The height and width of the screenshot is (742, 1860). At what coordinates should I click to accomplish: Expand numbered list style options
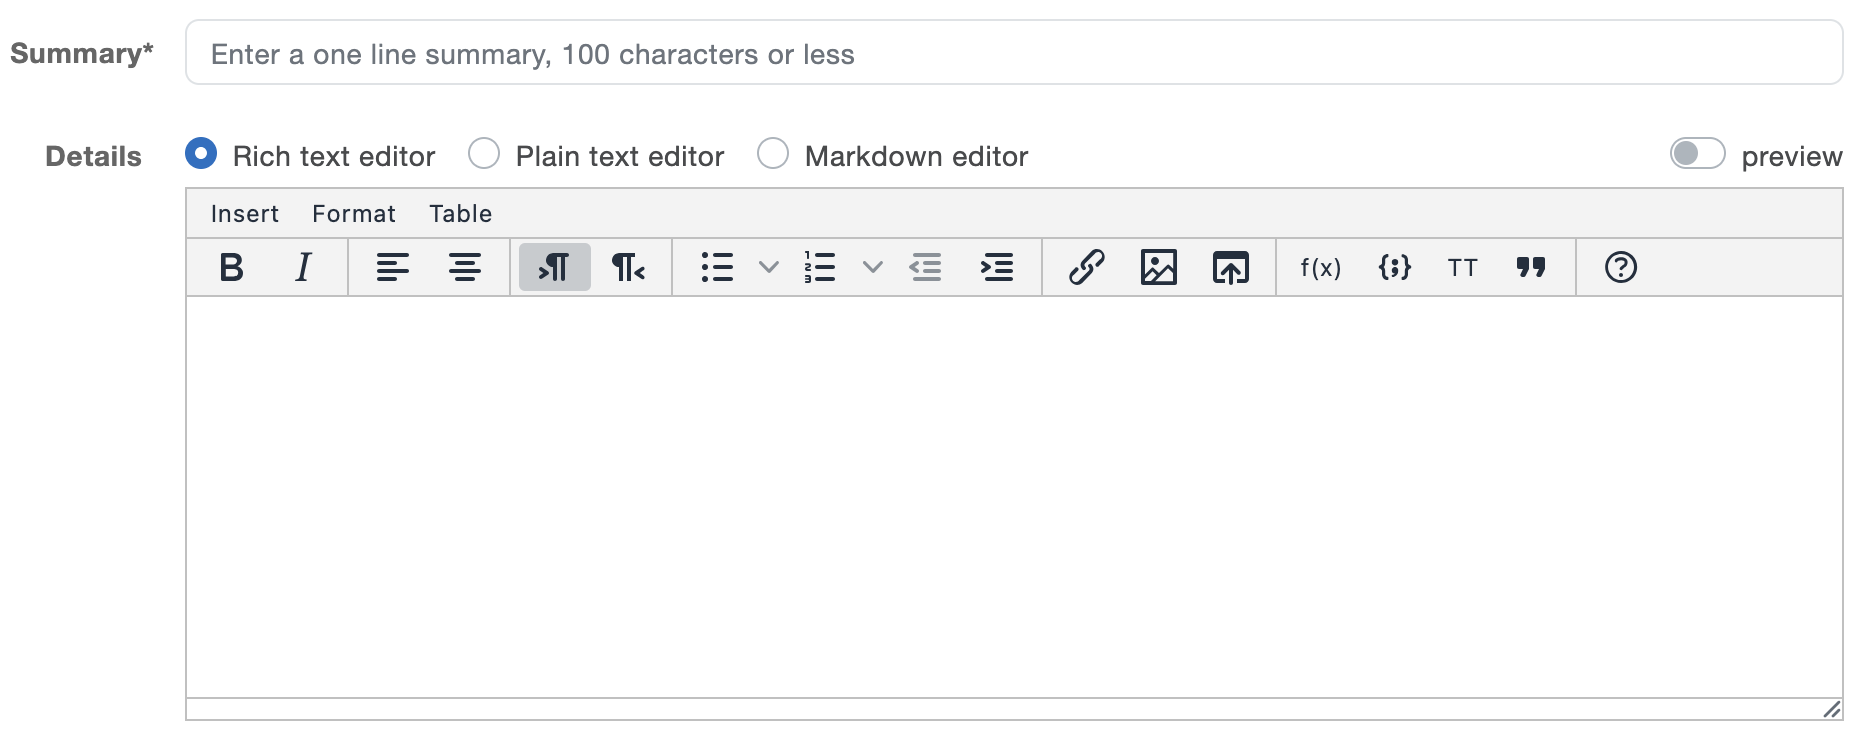click(x=872, y=267)
